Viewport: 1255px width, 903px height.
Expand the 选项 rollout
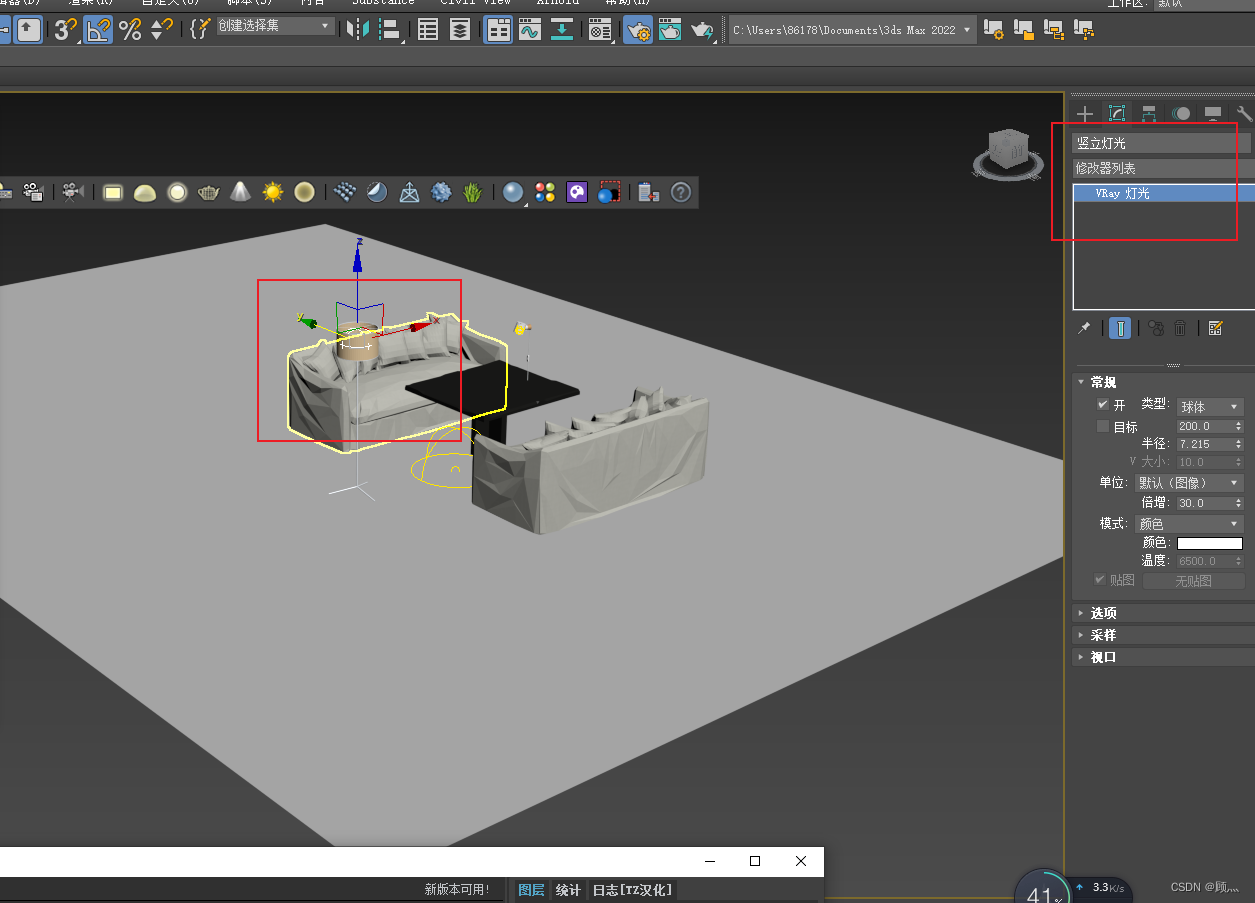click(x=1162, y=613)
